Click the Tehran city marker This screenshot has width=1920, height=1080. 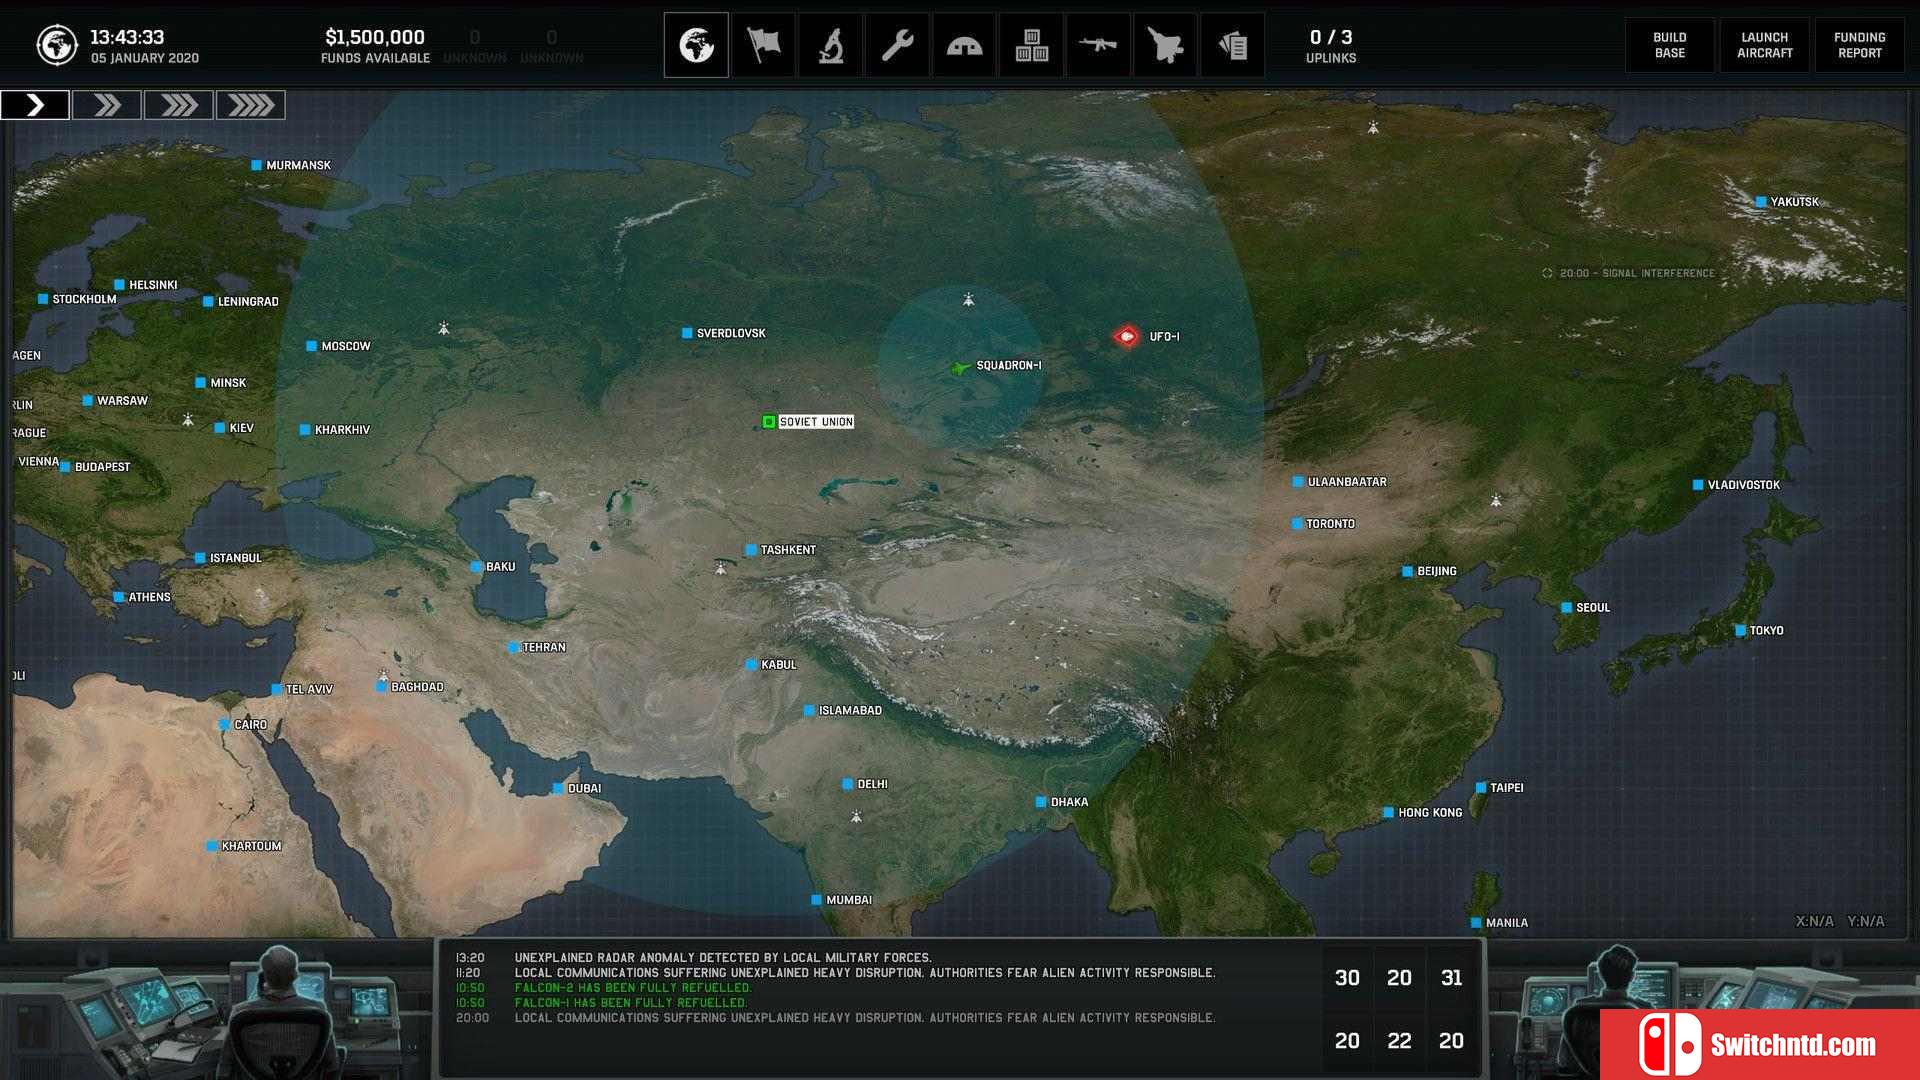pyautogui.click(x=514, y=647)
